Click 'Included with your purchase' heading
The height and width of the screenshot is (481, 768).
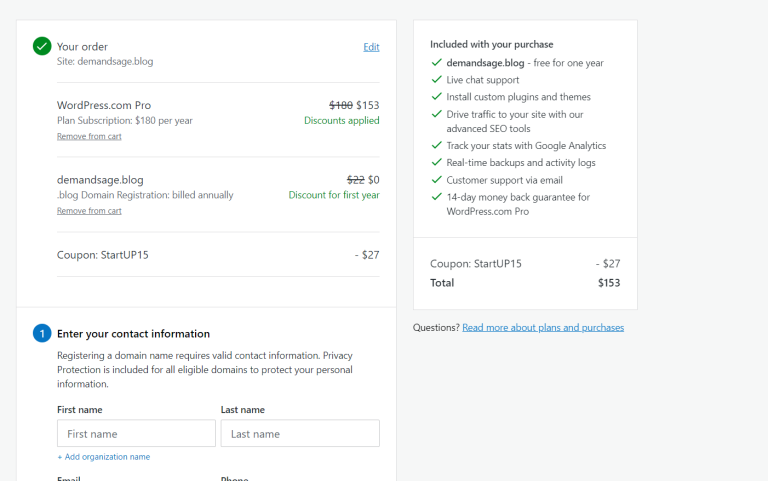tap(491, 44)
